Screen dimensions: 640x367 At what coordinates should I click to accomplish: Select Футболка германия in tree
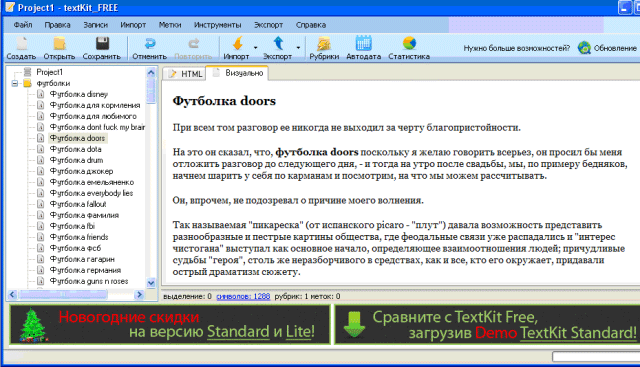(85, 270)
